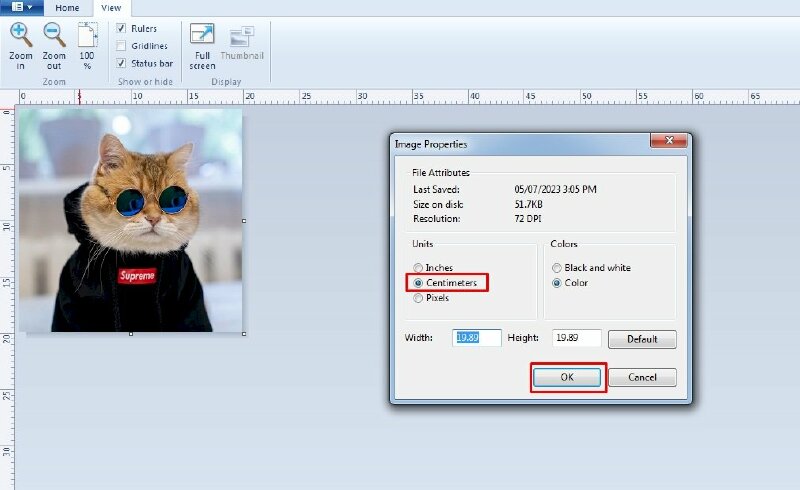Select the Inches units option
The width and height of the screenshot is (800, 490).
(418, 268)
